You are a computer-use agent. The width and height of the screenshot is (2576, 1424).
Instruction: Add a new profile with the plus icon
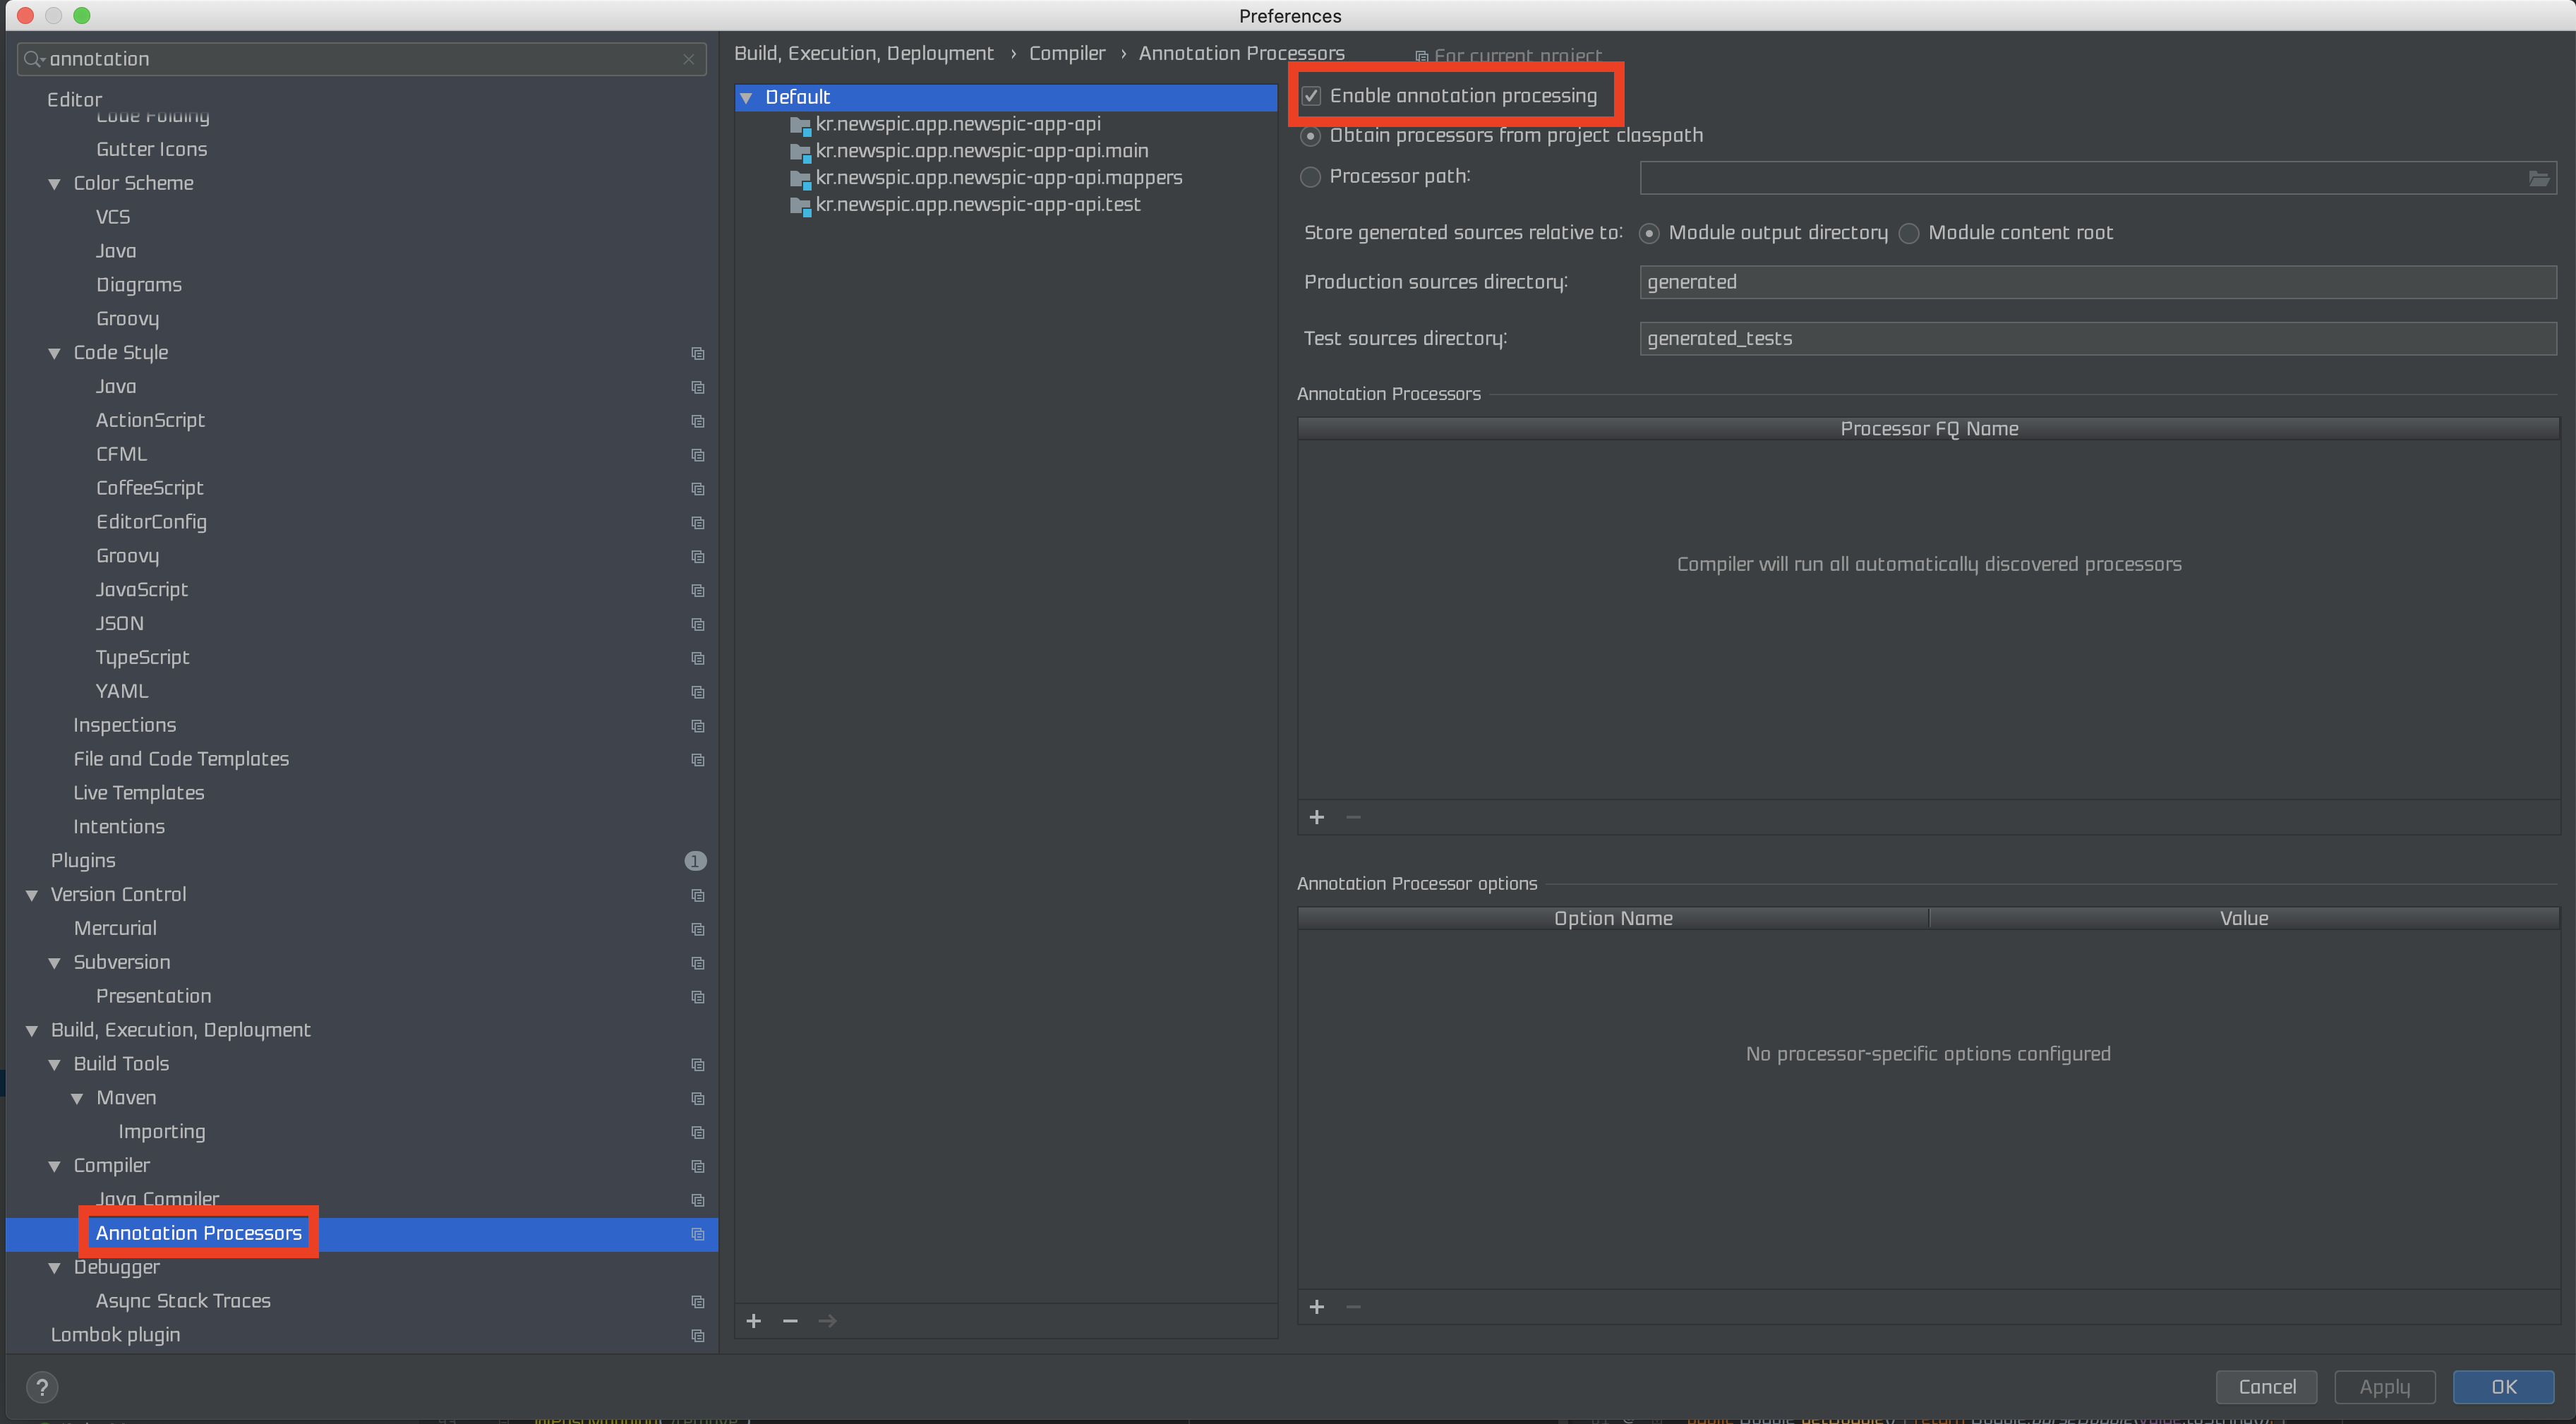(754, 1321)
